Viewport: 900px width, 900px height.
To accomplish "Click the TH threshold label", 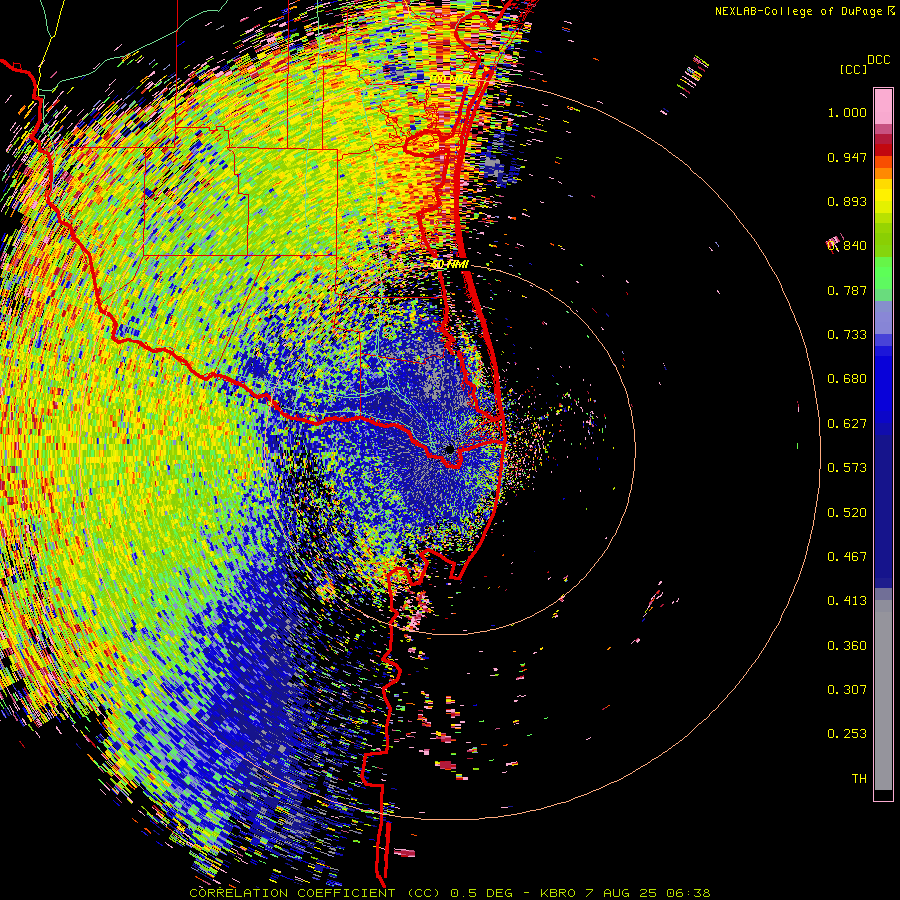I will [x=859, y=779].
